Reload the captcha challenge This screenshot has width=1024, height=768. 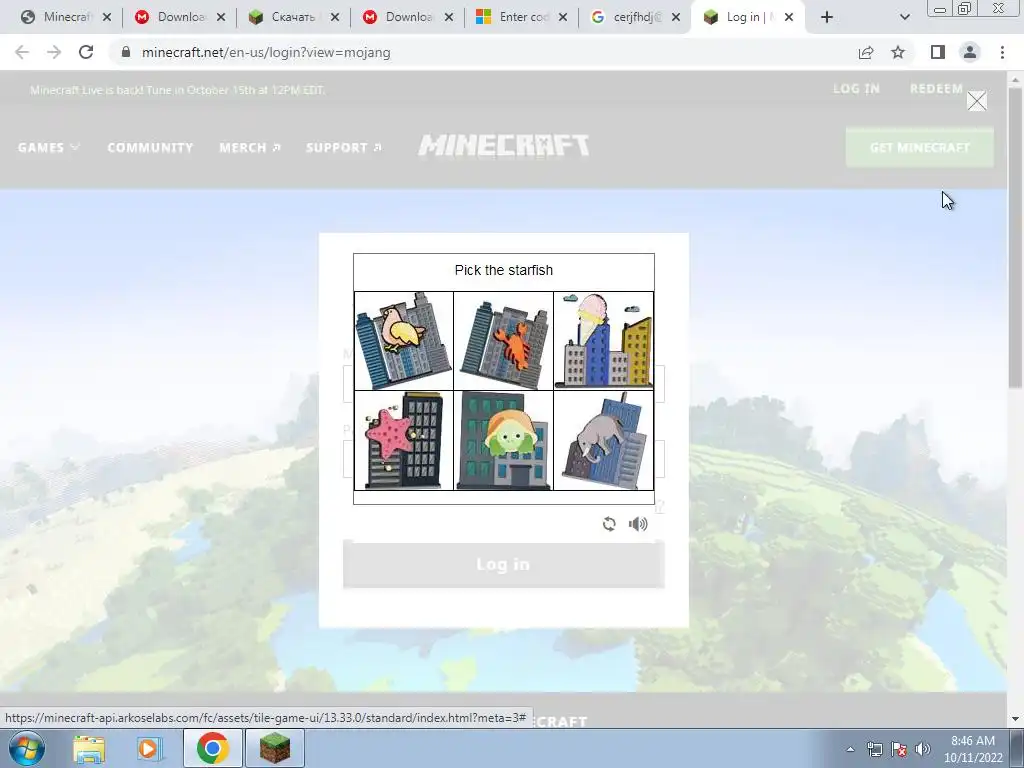tap(609, 524)
